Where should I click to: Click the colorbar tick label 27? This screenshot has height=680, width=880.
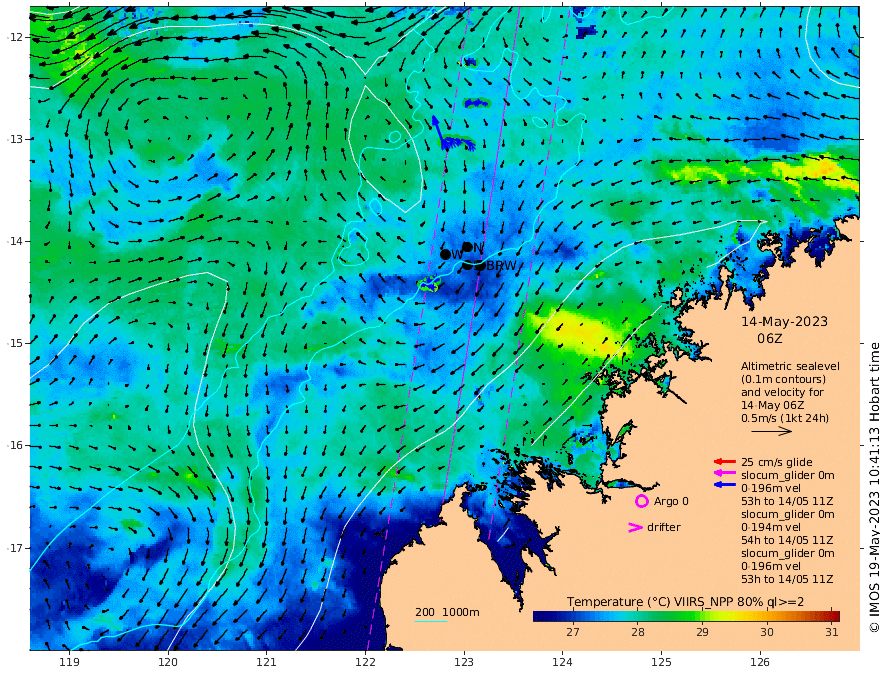click(x=572, y=632)
